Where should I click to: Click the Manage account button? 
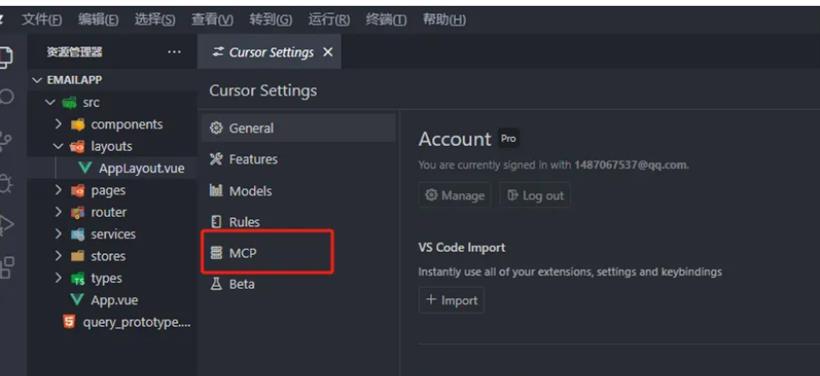(x=454, y=196)
